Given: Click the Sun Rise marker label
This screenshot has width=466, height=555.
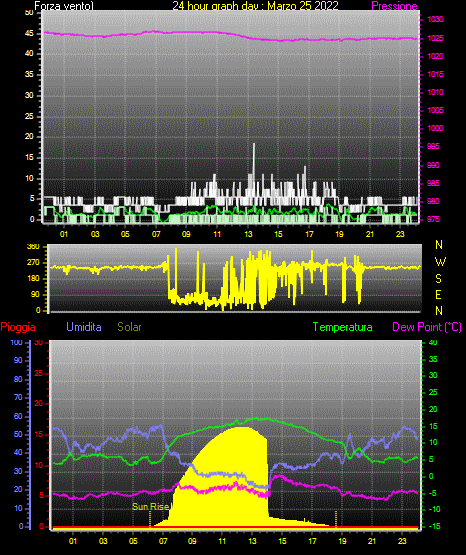Looking at the screenshot, I should [x=150, y=507].
